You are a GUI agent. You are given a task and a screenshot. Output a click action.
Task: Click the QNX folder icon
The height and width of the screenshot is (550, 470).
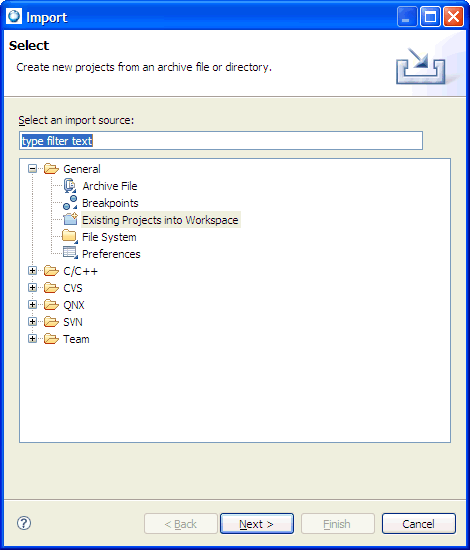point(51,304)
